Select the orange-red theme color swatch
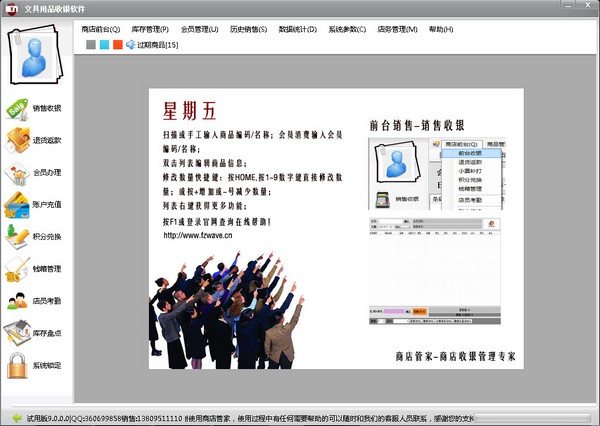The image size is (600, 426). [x=118, y=45]
